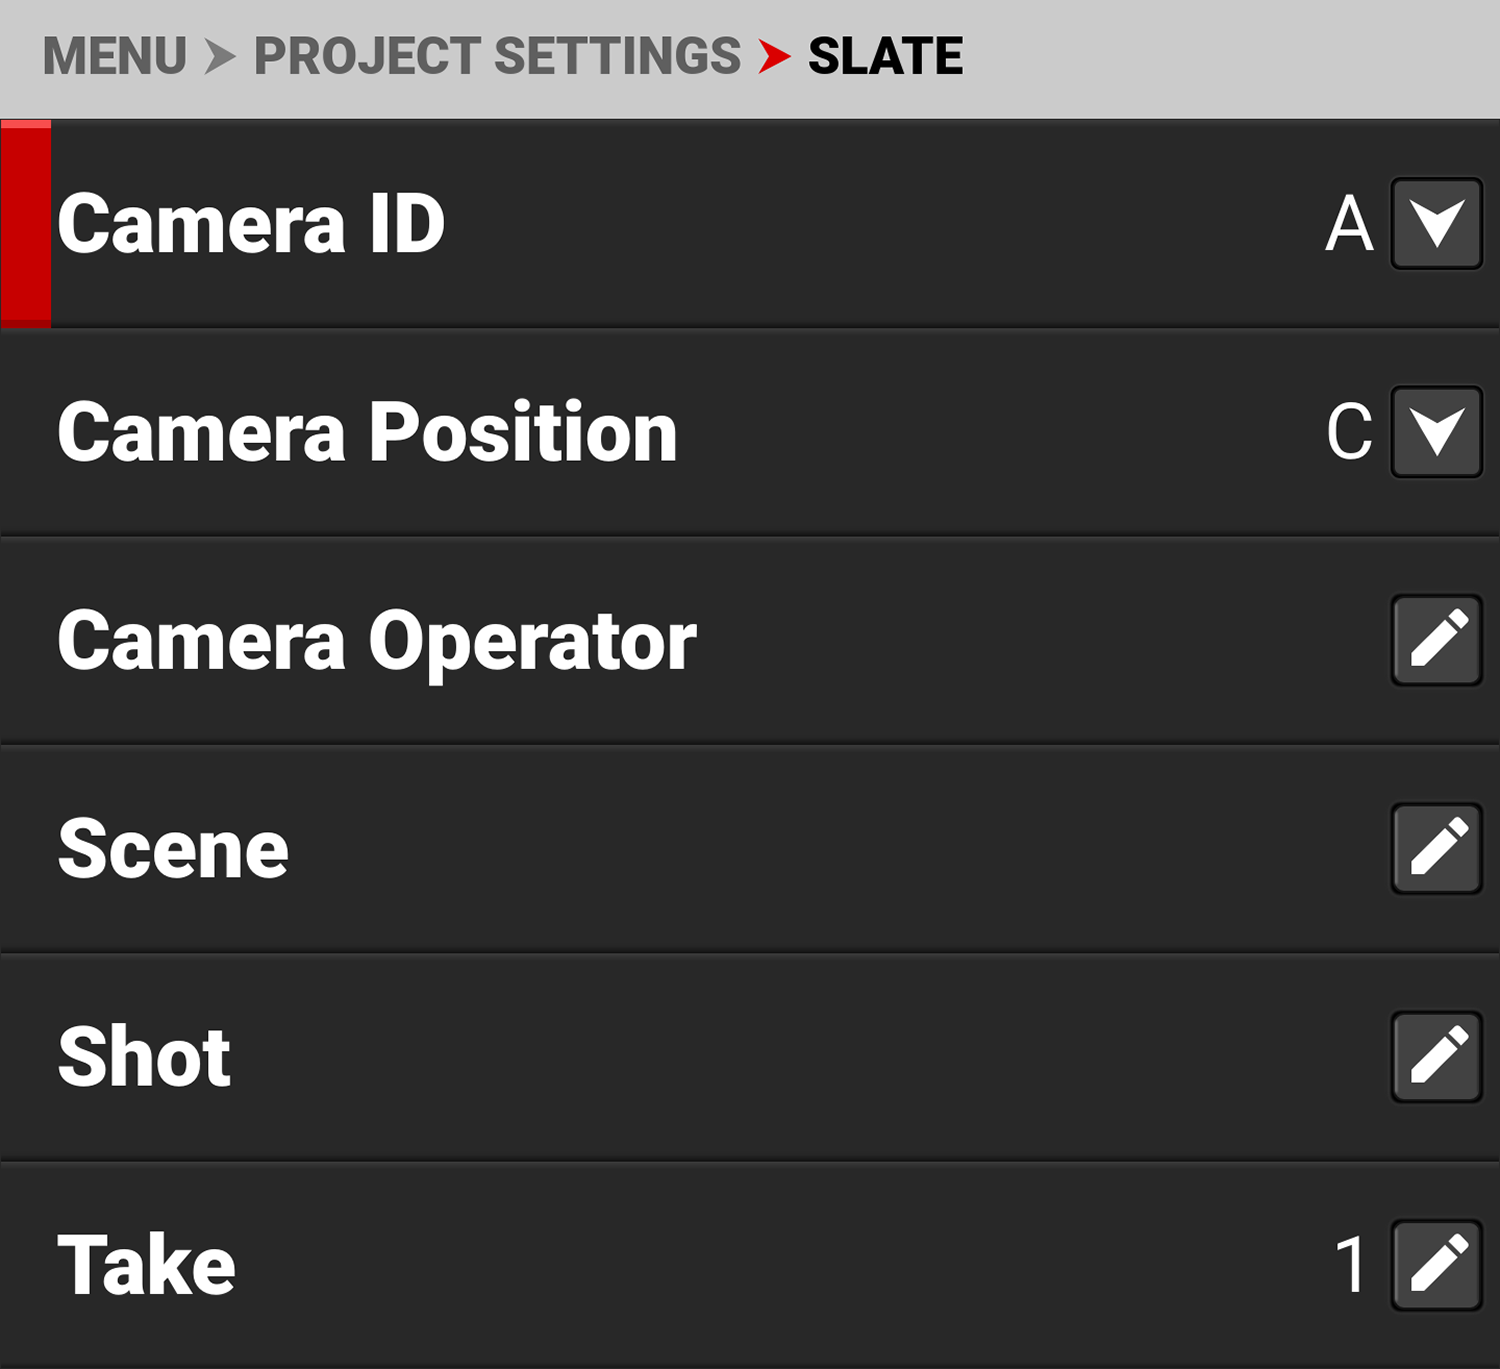Click the Camera Position value C
The height and width of the screenshot is (1369, 1500).
point(1349,433)
